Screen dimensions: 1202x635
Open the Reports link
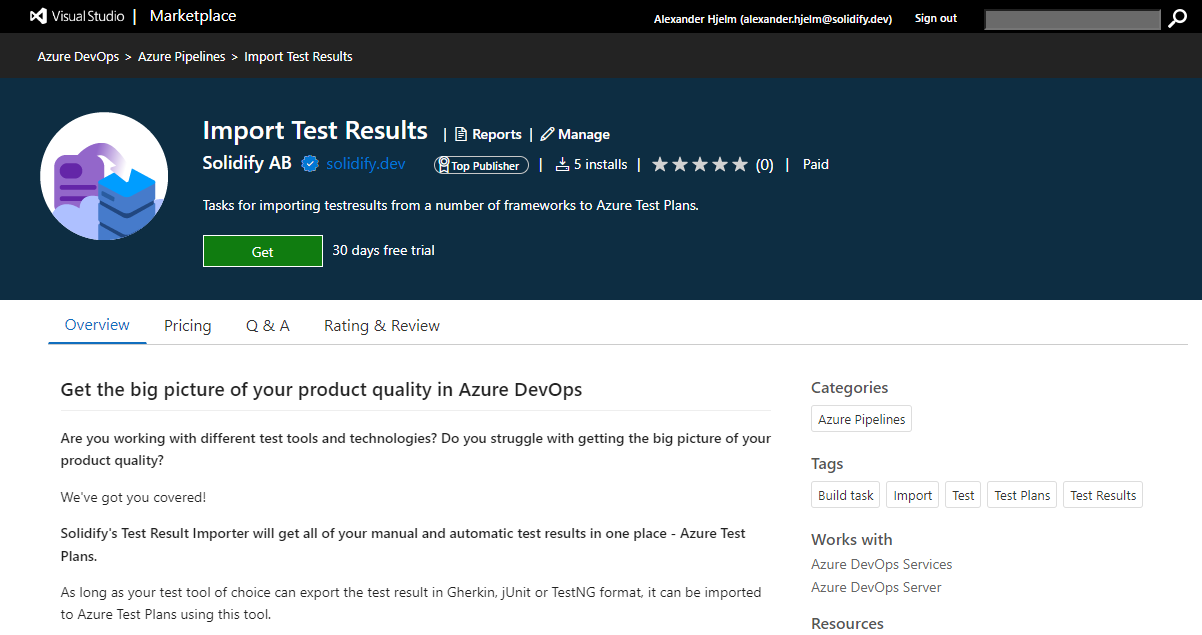(488, 134)
